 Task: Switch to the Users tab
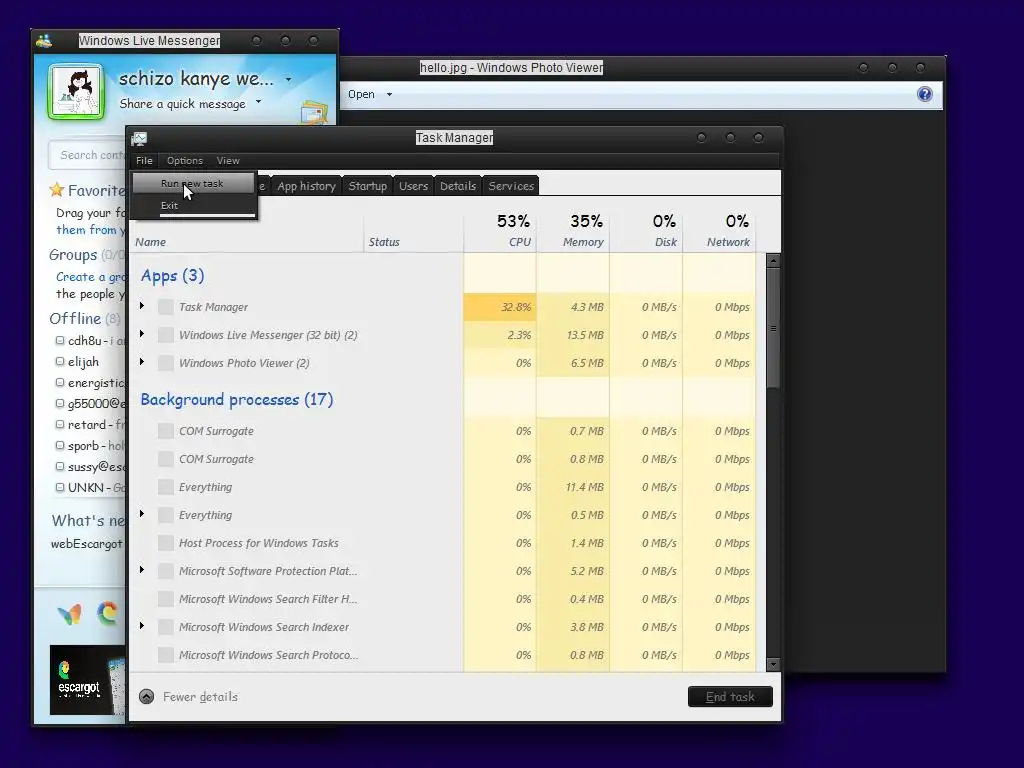click(x=413, y=186)
